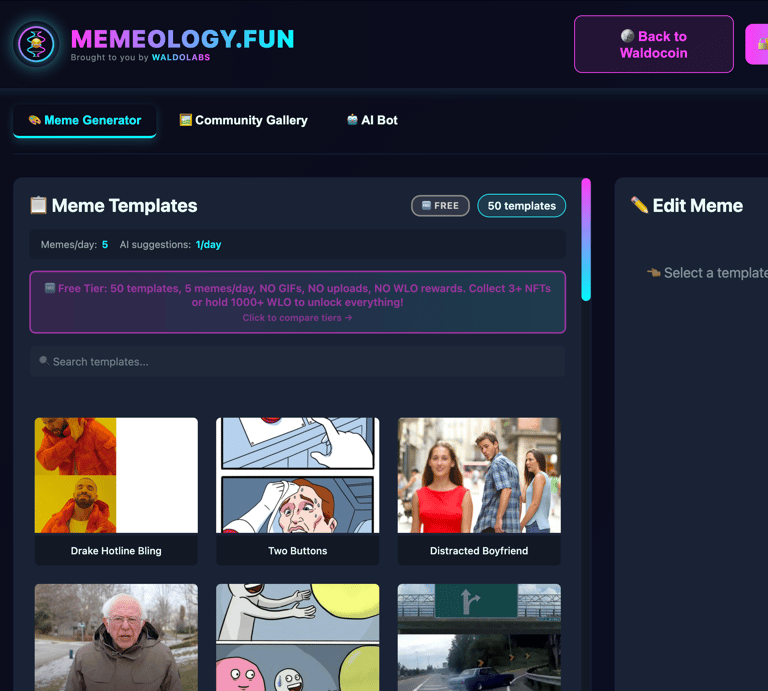Select the Two Buttons template image
768x691 pixels.
tap(297, 475)
